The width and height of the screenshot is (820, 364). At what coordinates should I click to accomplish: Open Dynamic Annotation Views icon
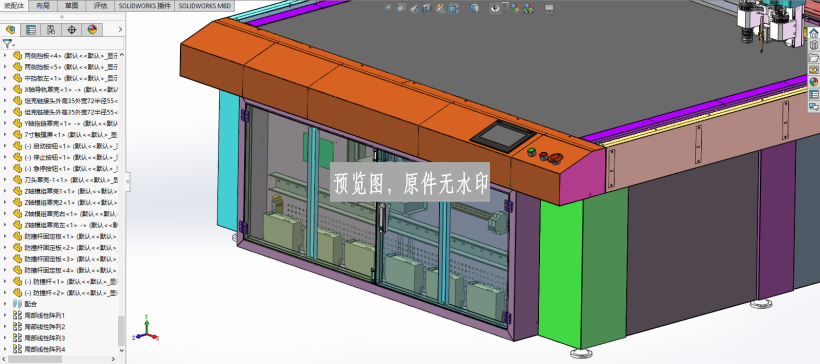[440, 8]
